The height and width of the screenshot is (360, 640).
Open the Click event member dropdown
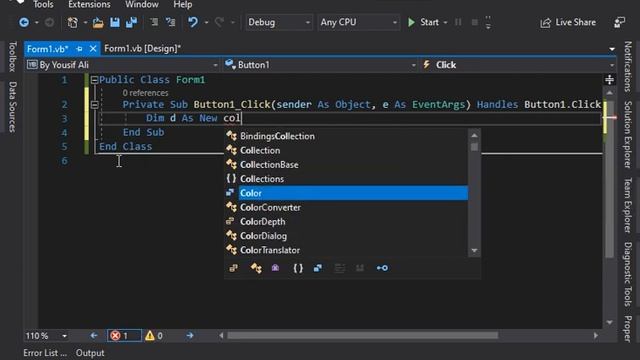(x=518, y=65)
